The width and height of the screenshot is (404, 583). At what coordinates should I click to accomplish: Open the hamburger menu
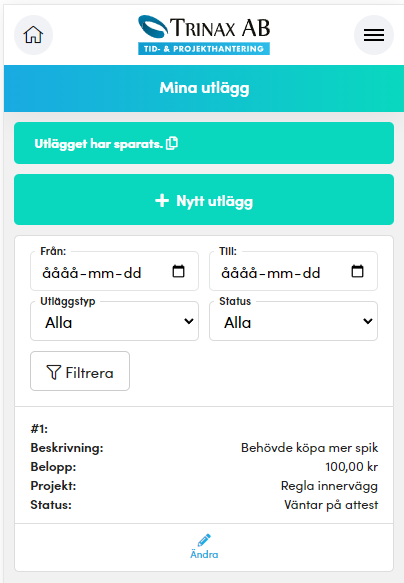coord(374,35)
